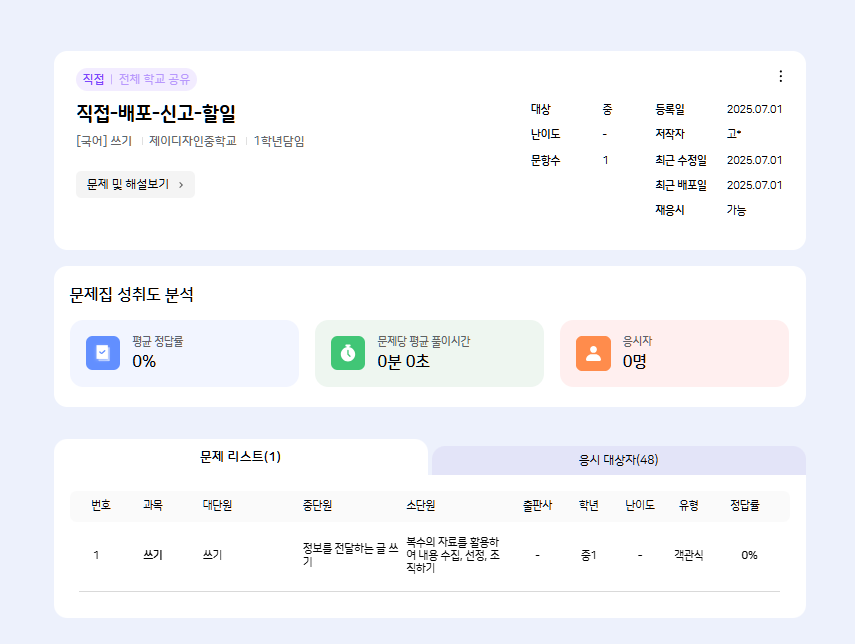855x644 pixels.
Task: Click the title 직접-배포-신고-할일
Action: click(156, 113)
